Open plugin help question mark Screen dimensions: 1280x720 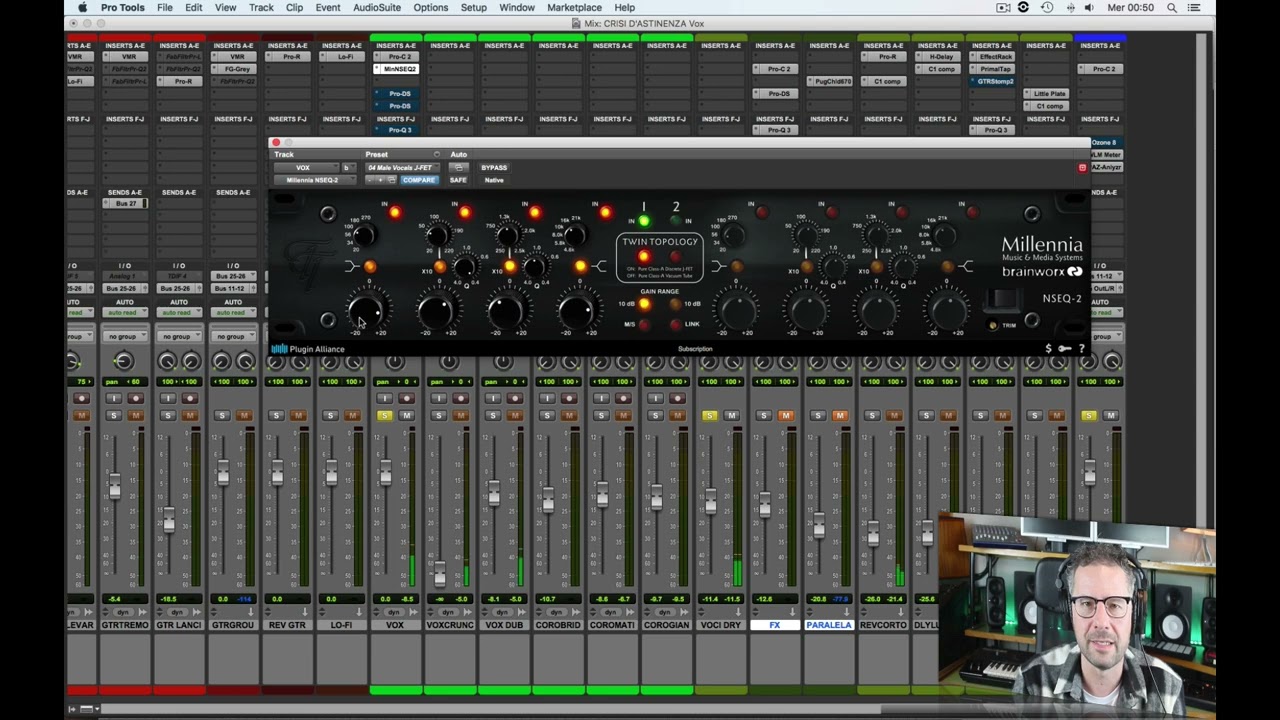tap(1081, 349)
